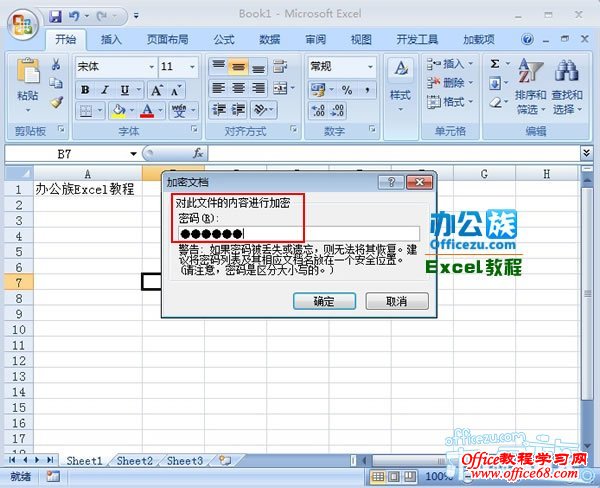Apply yellow fill color bucket
The image size is (600, 488).
(x=119, y=111)
